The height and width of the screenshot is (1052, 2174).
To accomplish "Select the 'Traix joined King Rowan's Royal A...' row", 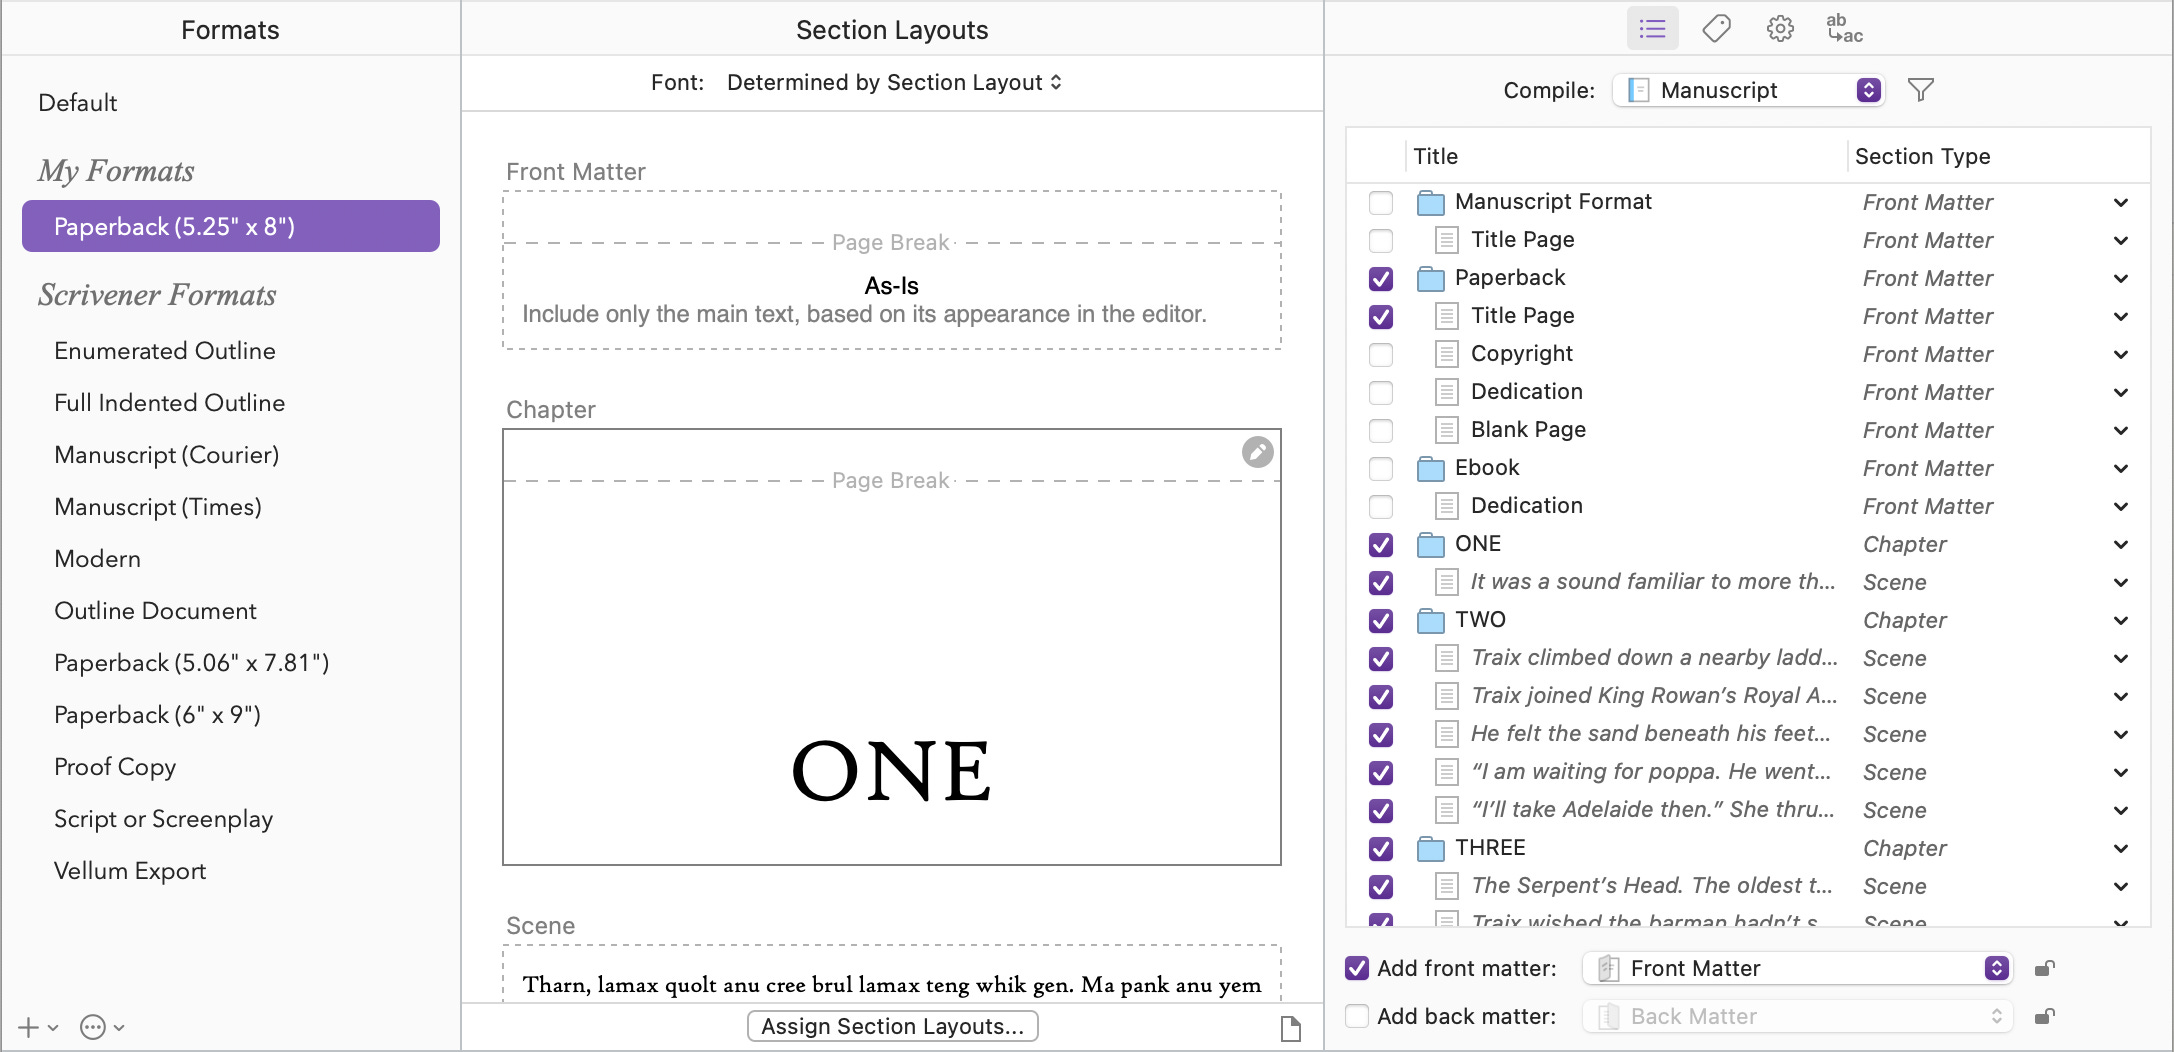I will click(1748, 696).
